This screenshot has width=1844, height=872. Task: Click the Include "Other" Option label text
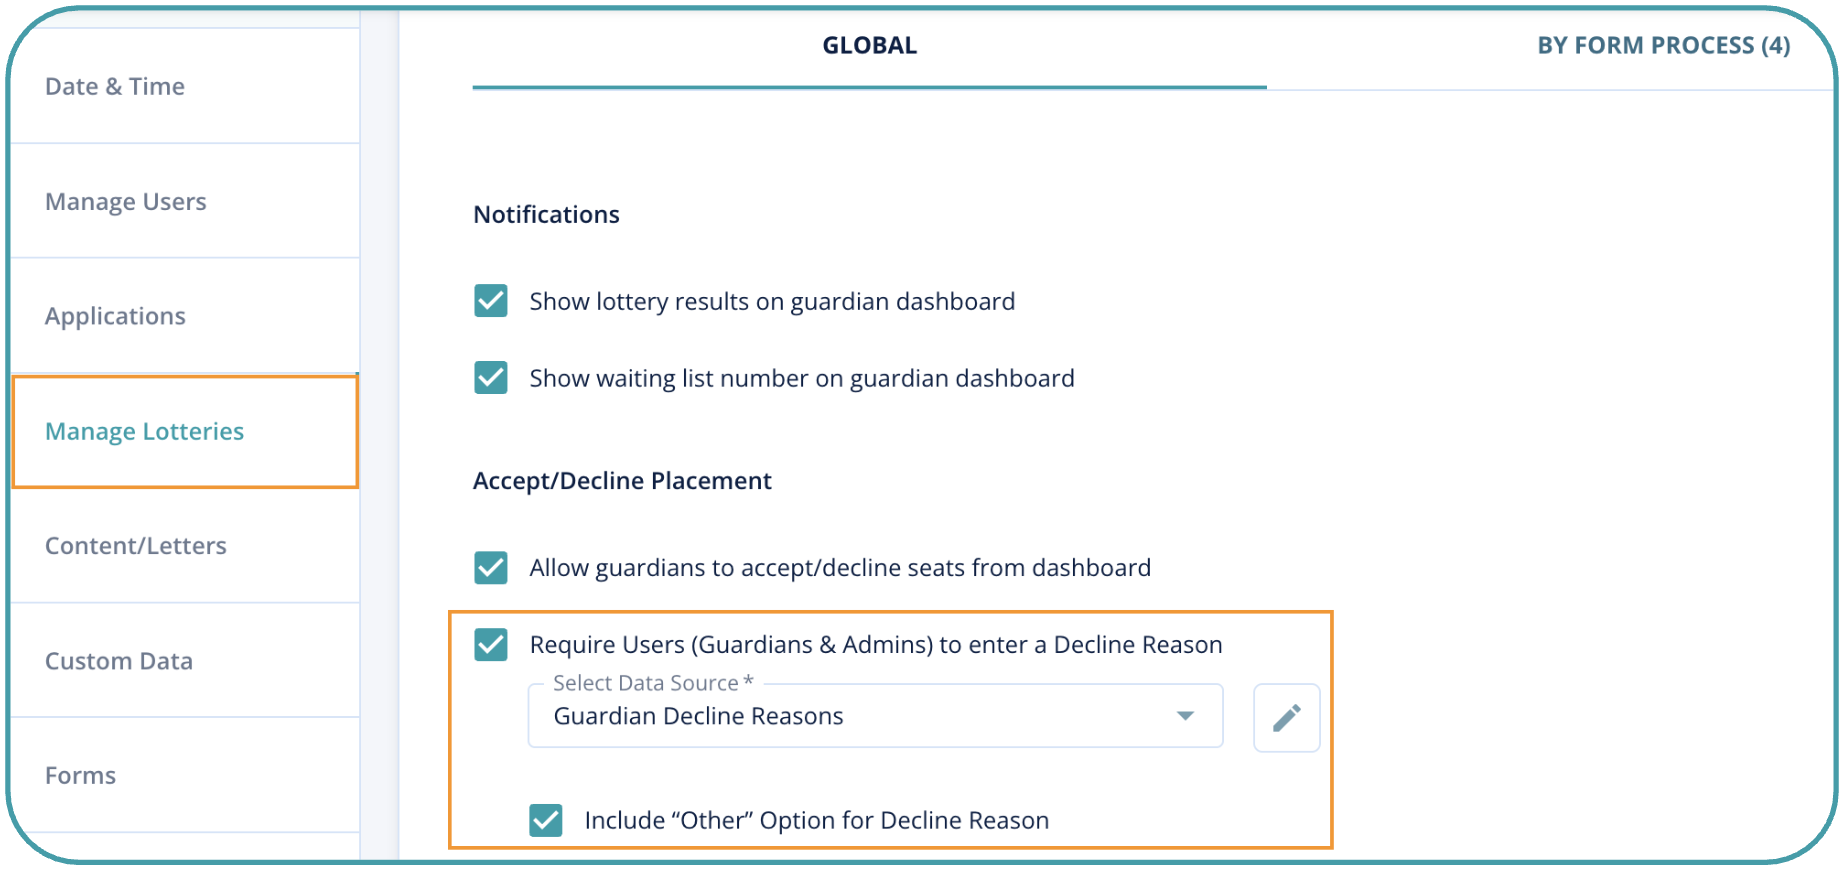click(816, 821)
